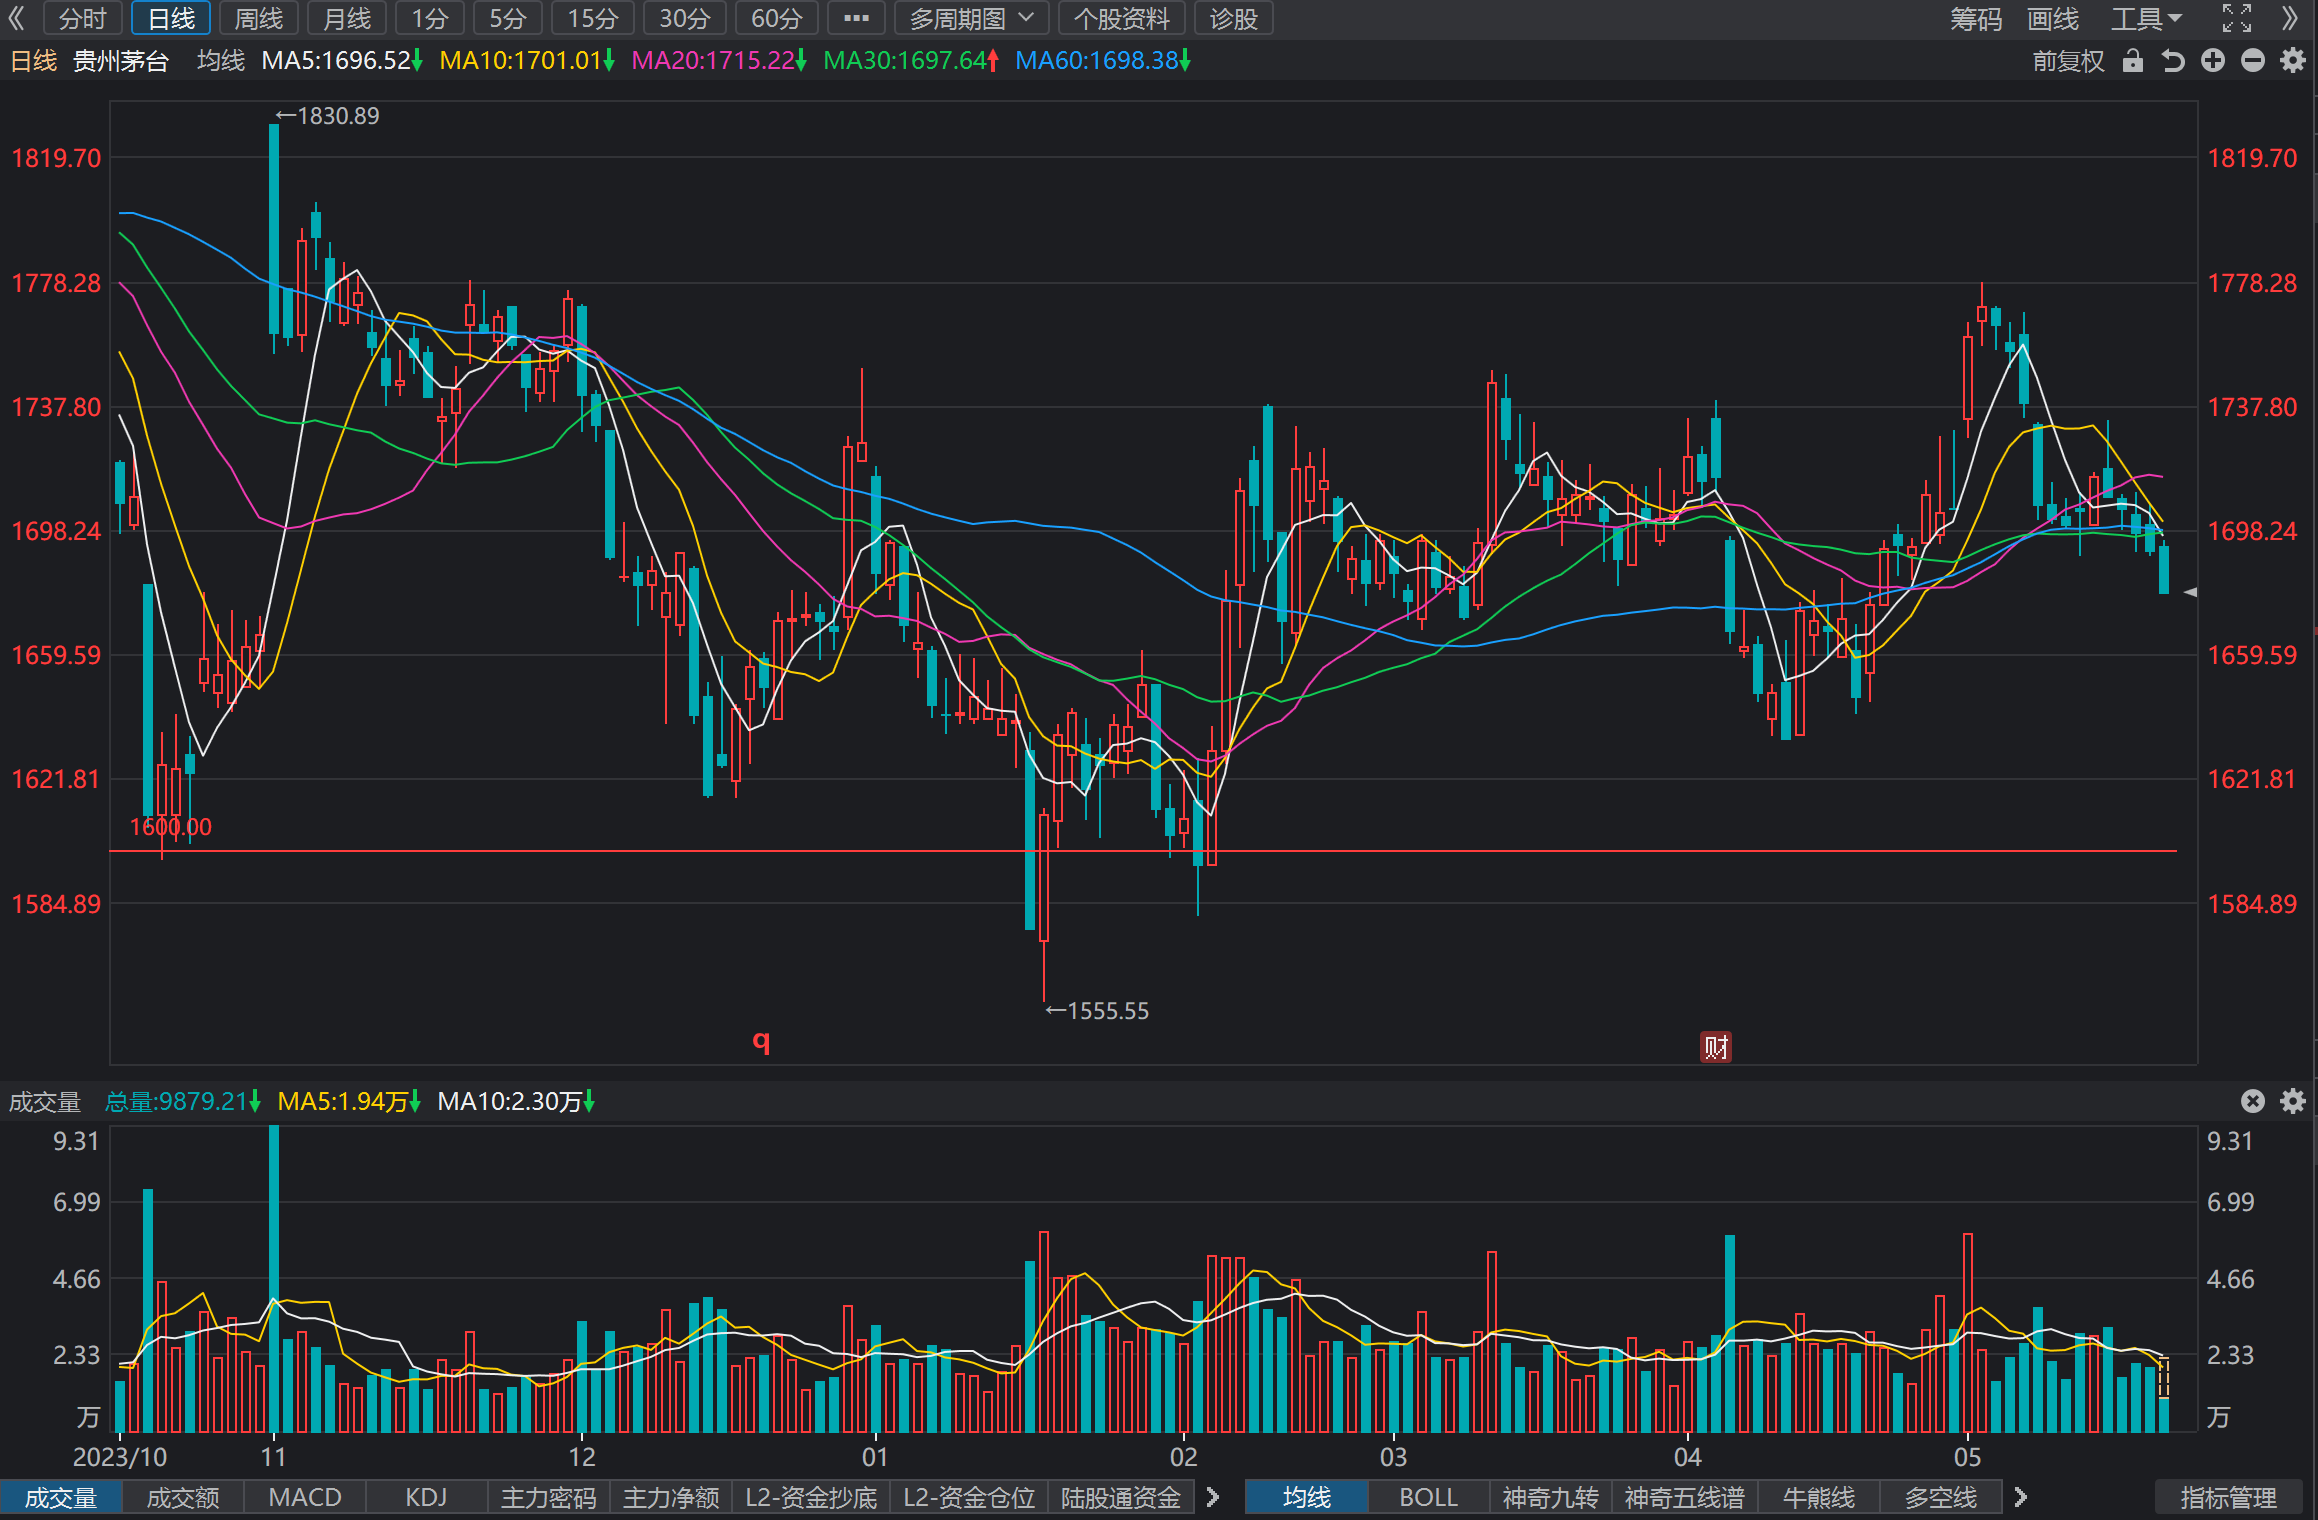Screen dimensions: 2318x1520
Task: Select 成交额 indicator tab
Action: [x=183, y=1497]
